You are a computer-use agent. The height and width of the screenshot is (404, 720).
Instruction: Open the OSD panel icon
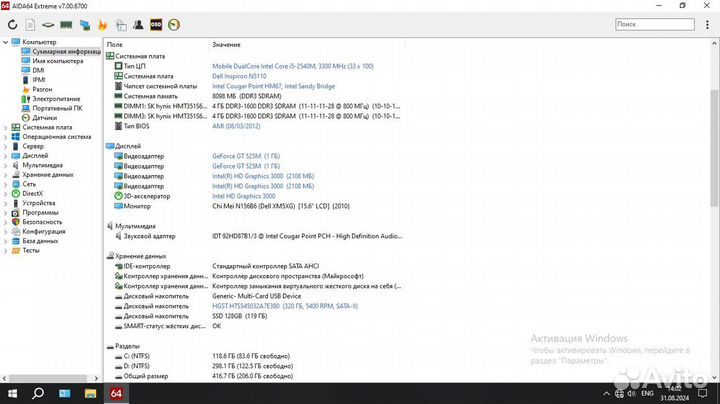[x=156, y=25]
